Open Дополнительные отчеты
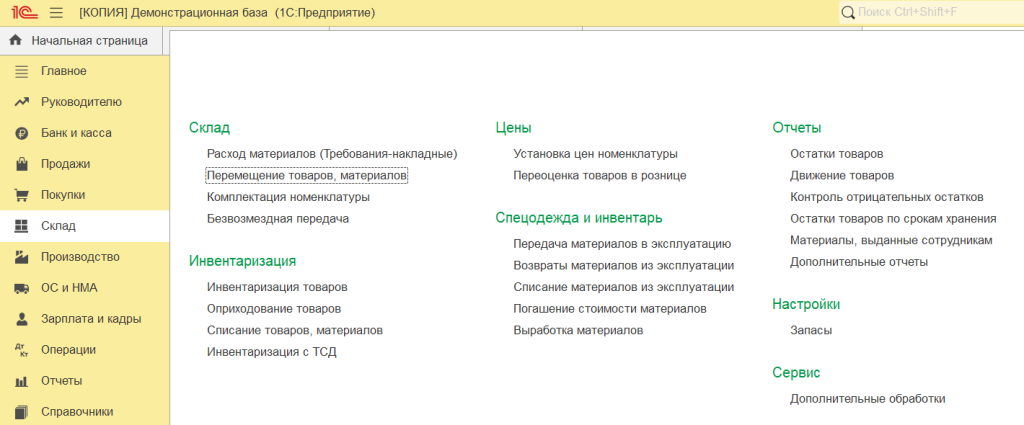1024x425 pixels. pyautogui.click(x=859, y=262)
